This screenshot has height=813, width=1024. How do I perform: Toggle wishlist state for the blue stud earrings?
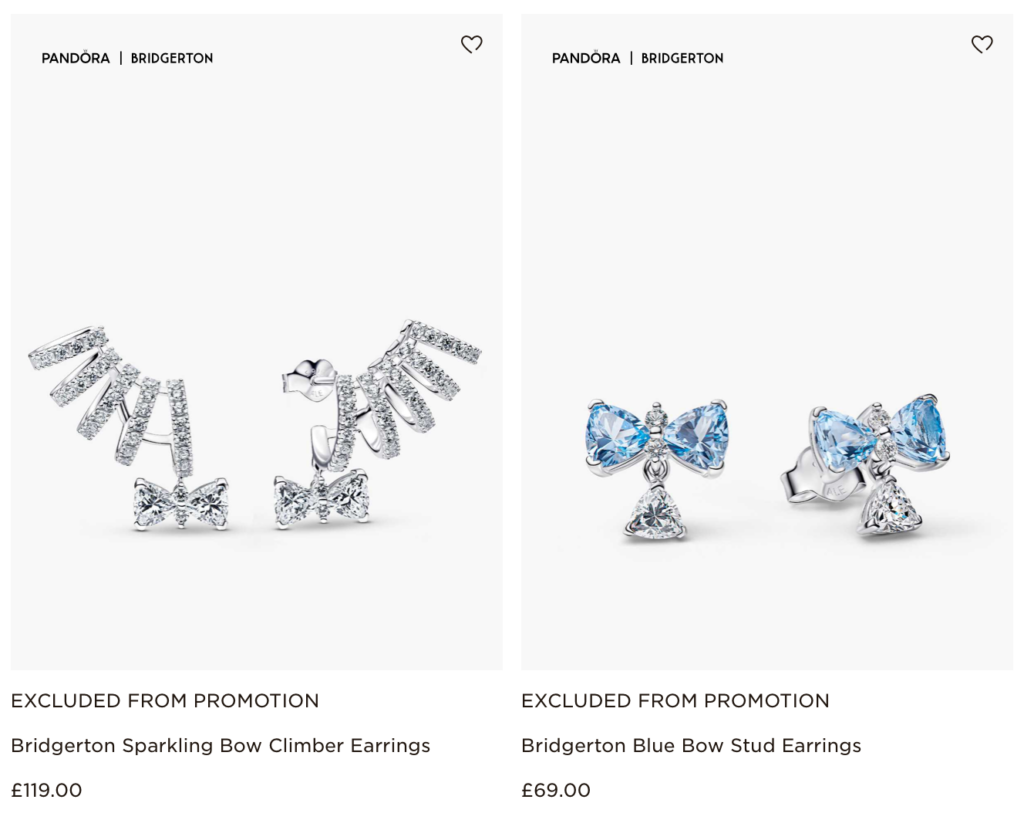click(984, 44)
